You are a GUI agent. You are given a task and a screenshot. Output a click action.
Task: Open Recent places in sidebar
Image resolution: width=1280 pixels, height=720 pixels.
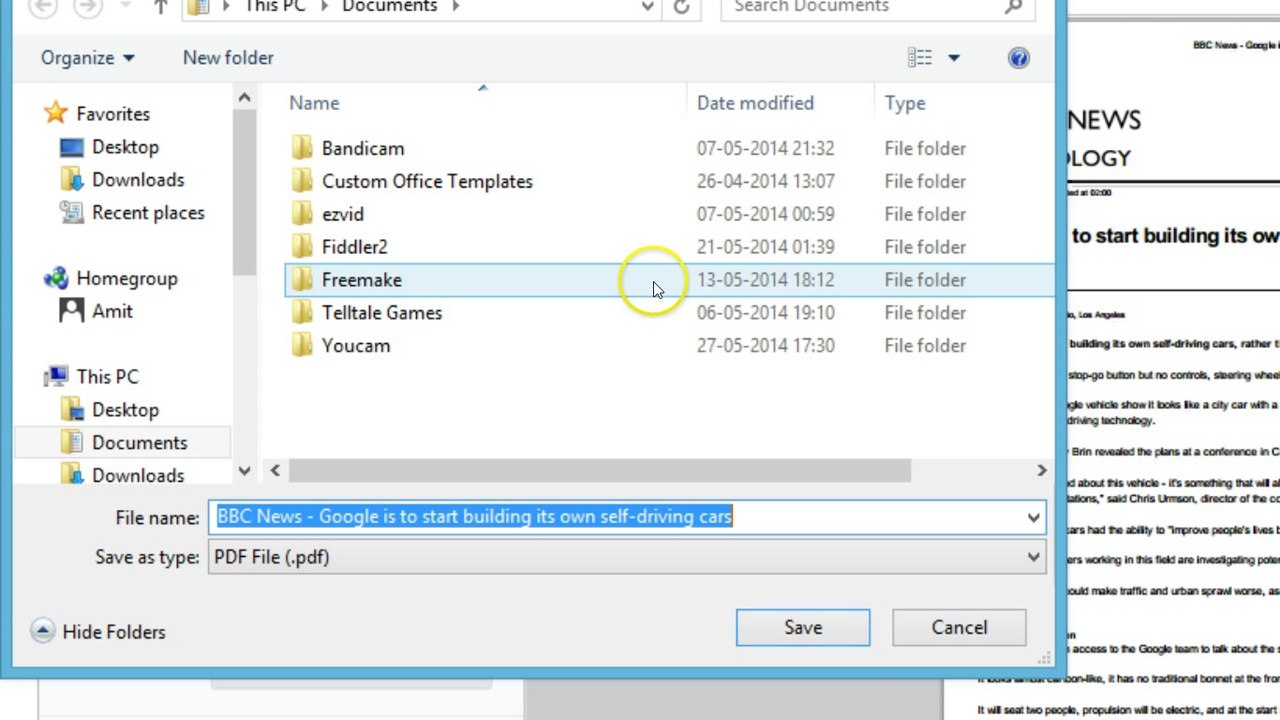pos(148,213)
